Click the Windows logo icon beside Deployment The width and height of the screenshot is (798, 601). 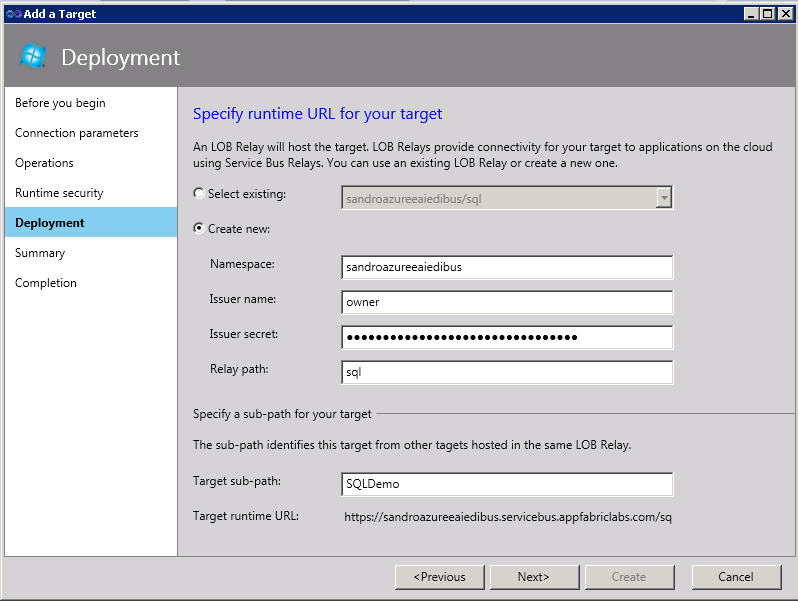pos(33,57)
